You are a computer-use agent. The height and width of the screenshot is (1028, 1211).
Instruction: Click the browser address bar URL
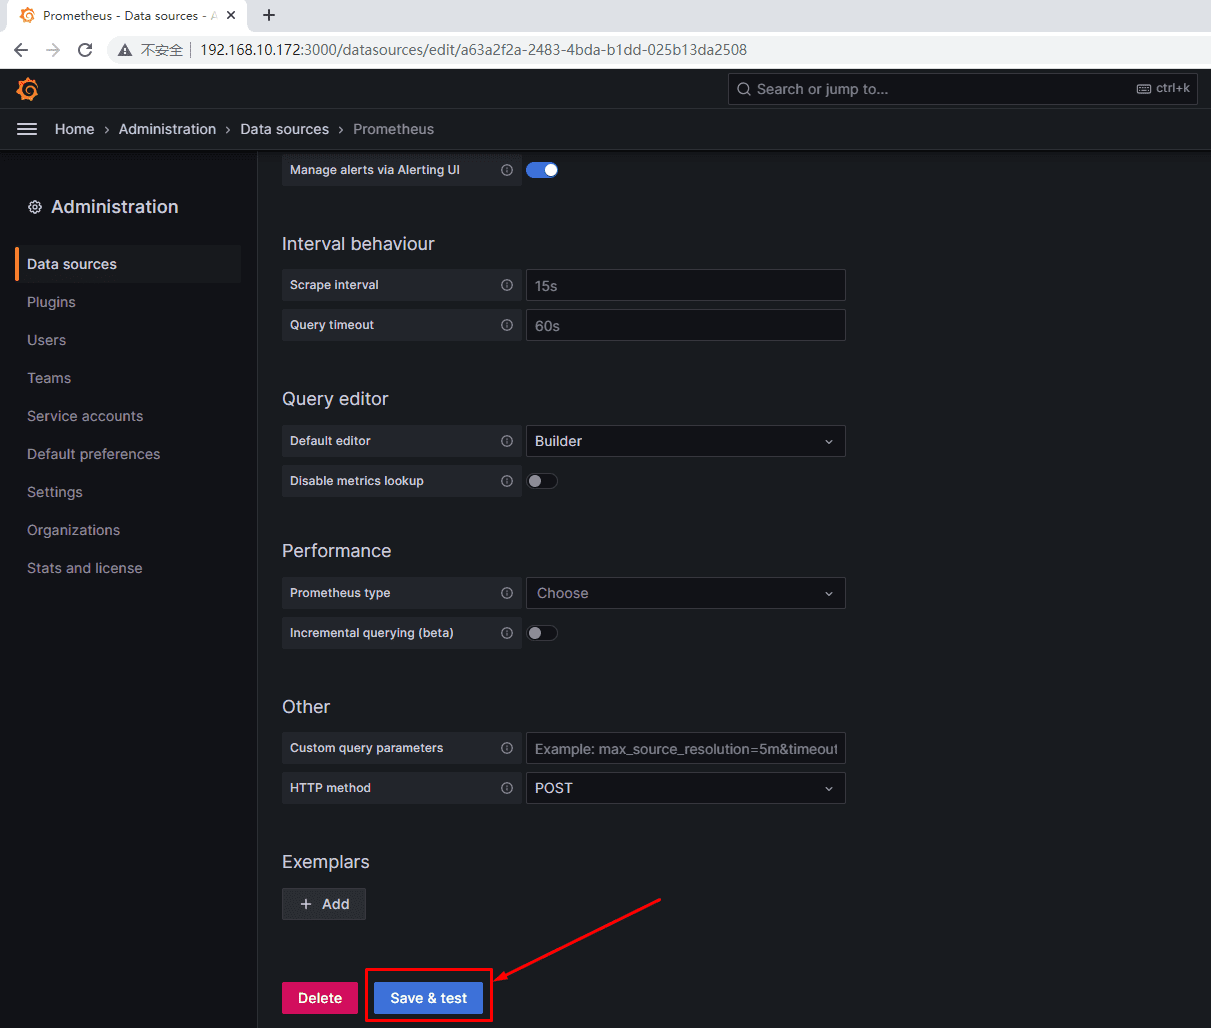click(x=473, y=50)
